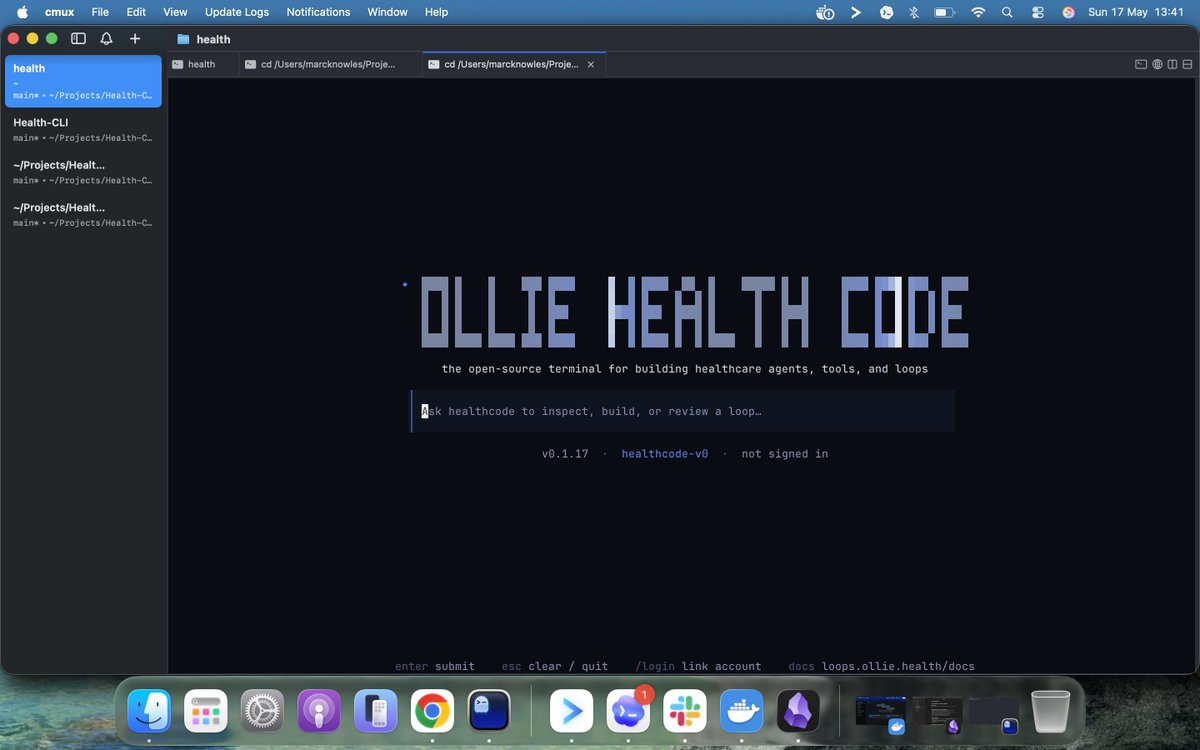The height and width of the screenshot is (750, 1200).
Task: Click the new terminal pane icon
Action: point(1141,64)
